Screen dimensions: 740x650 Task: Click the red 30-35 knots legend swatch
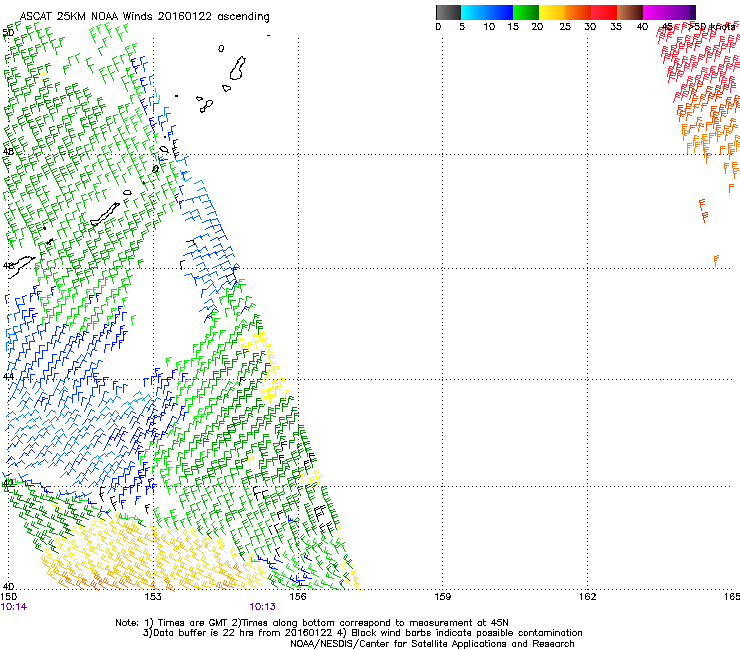tap(604, 12)
